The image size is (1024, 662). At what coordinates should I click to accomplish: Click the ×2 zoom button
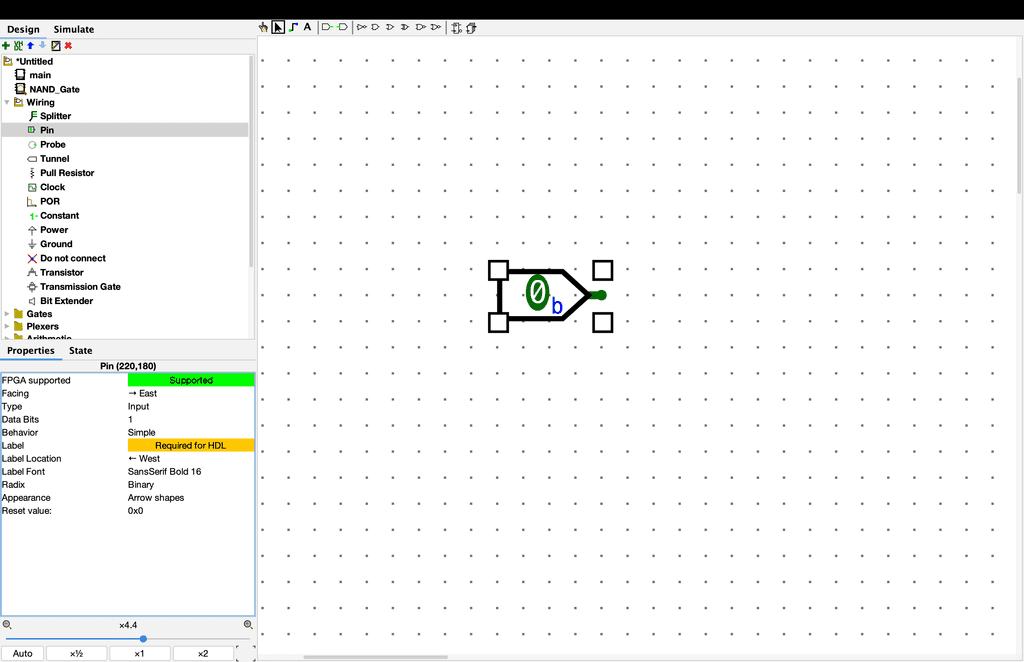[x=202, y=654]
